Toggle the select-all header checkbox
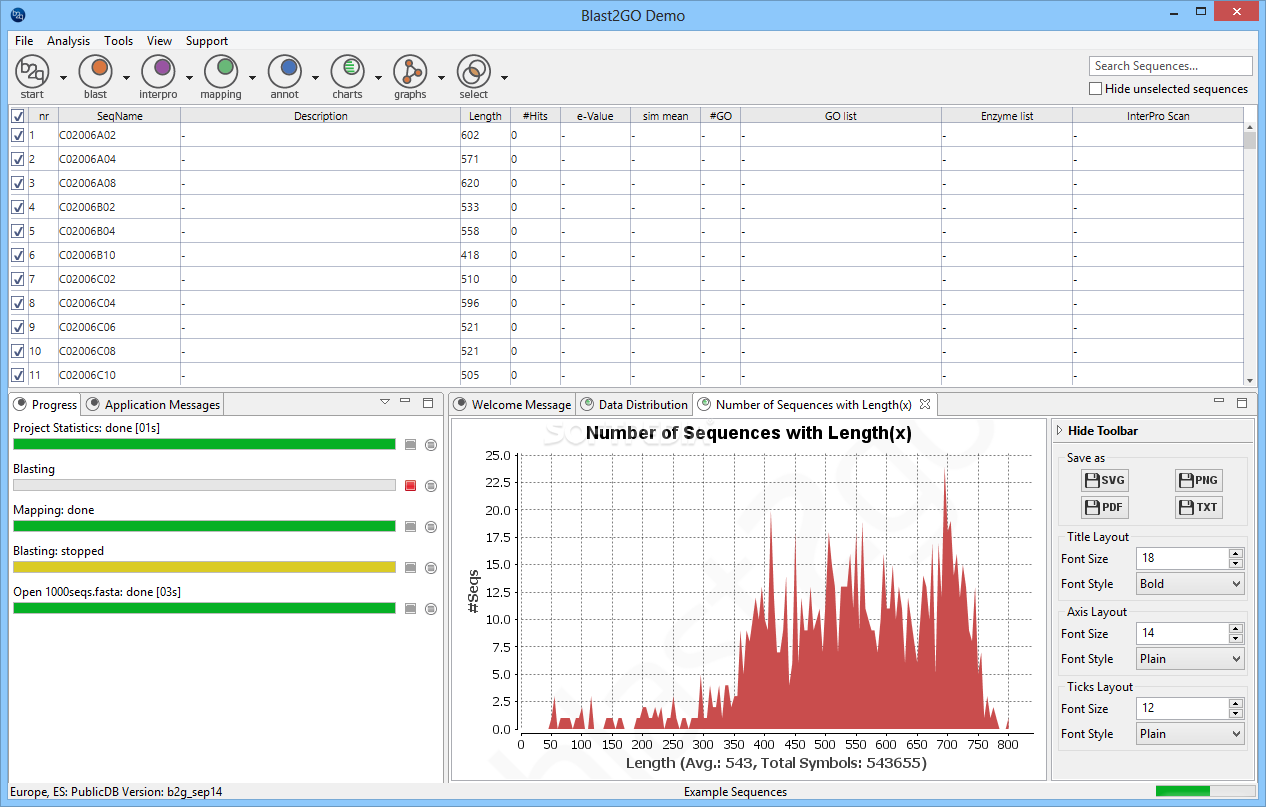Image resolution: width=1266 pixels, height=807 pixels. click(17, 116)
